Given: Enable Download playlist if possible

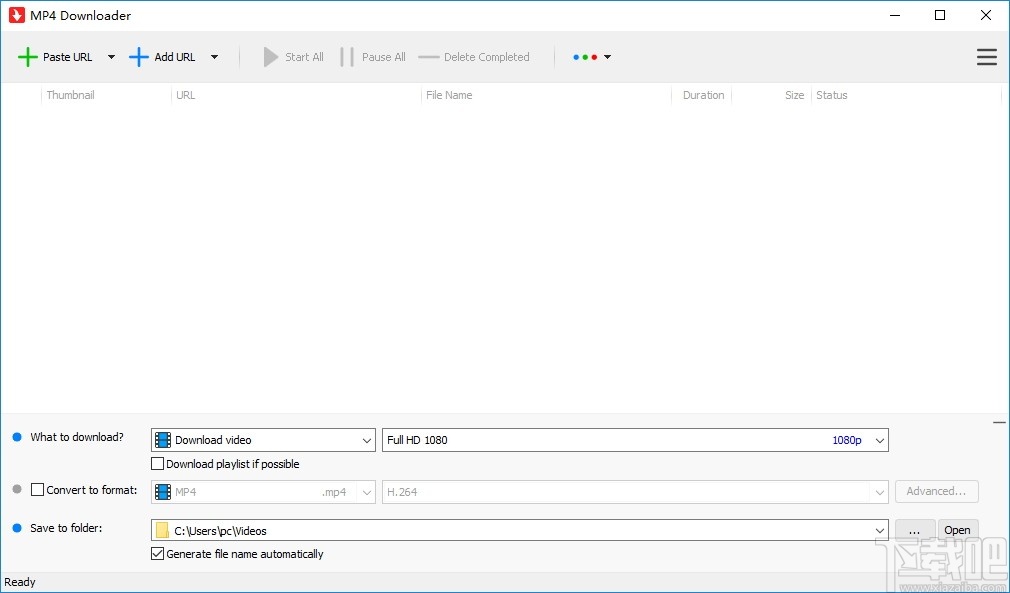Looking at the screenshot, I should coord(156,463).
